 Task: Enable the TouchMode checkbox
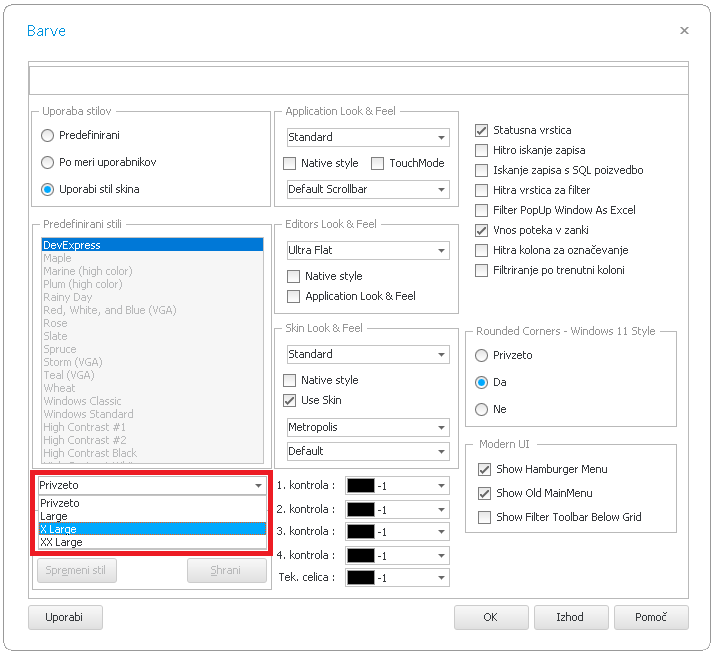point(378,163)
